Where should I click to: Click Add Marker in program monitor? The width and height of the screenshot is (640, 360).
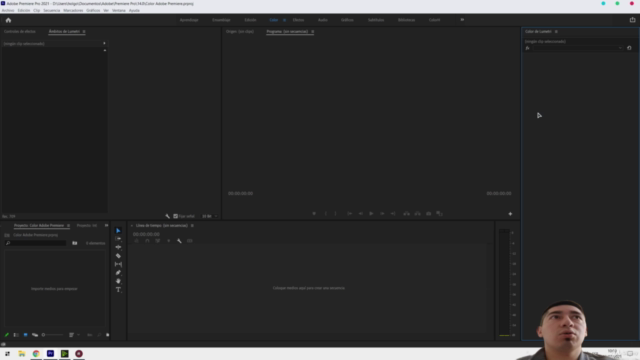(x=314, y=214)
